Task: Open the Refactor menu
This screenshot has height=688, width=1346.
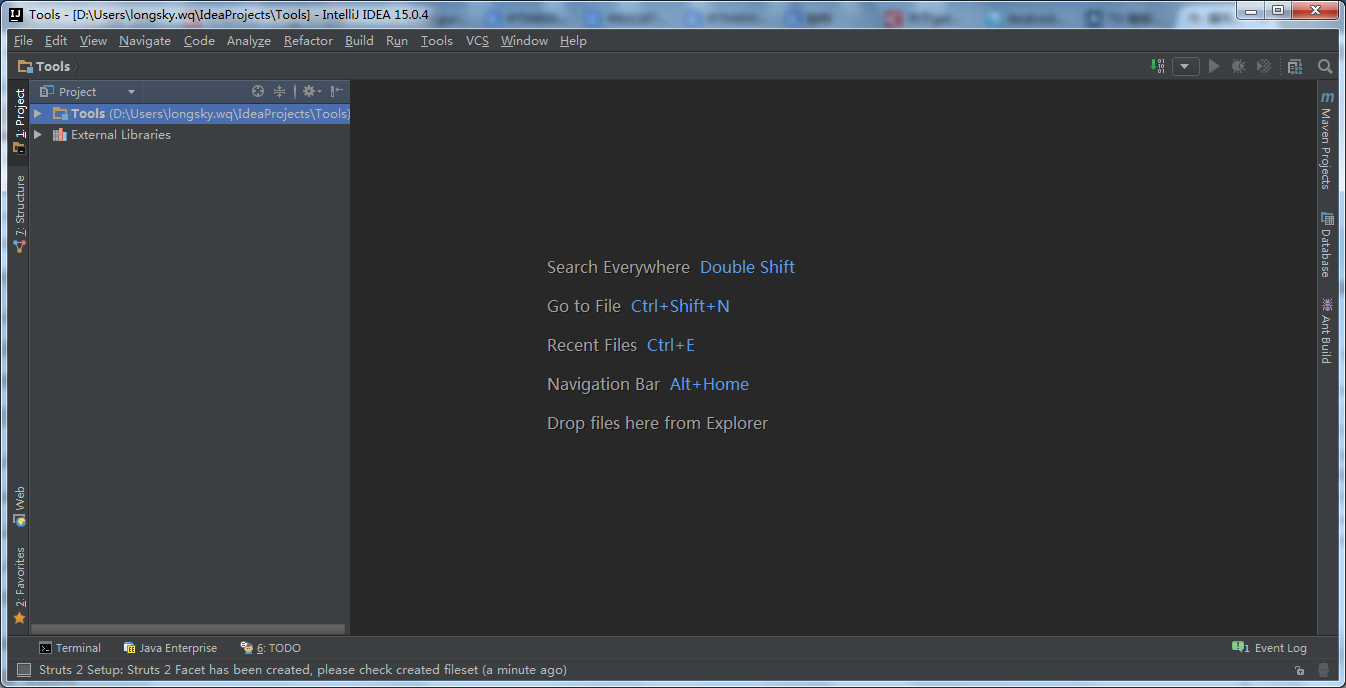Action: coord(308,41)
